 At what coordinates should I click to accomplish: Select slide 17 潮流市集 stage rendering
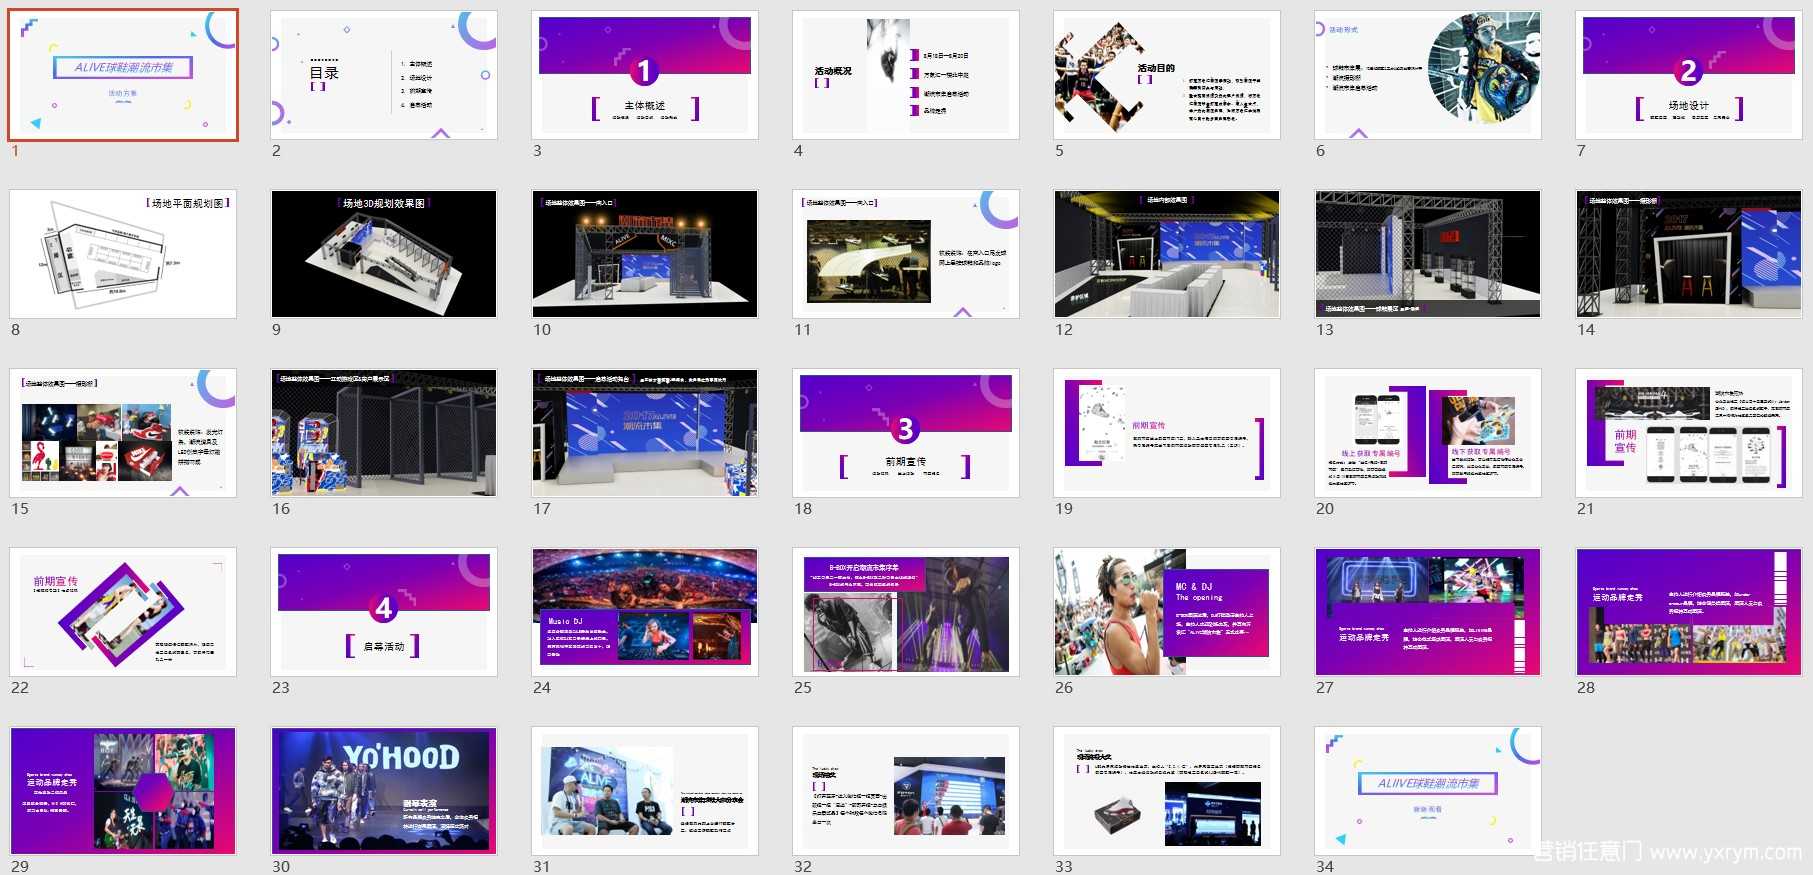645,433
